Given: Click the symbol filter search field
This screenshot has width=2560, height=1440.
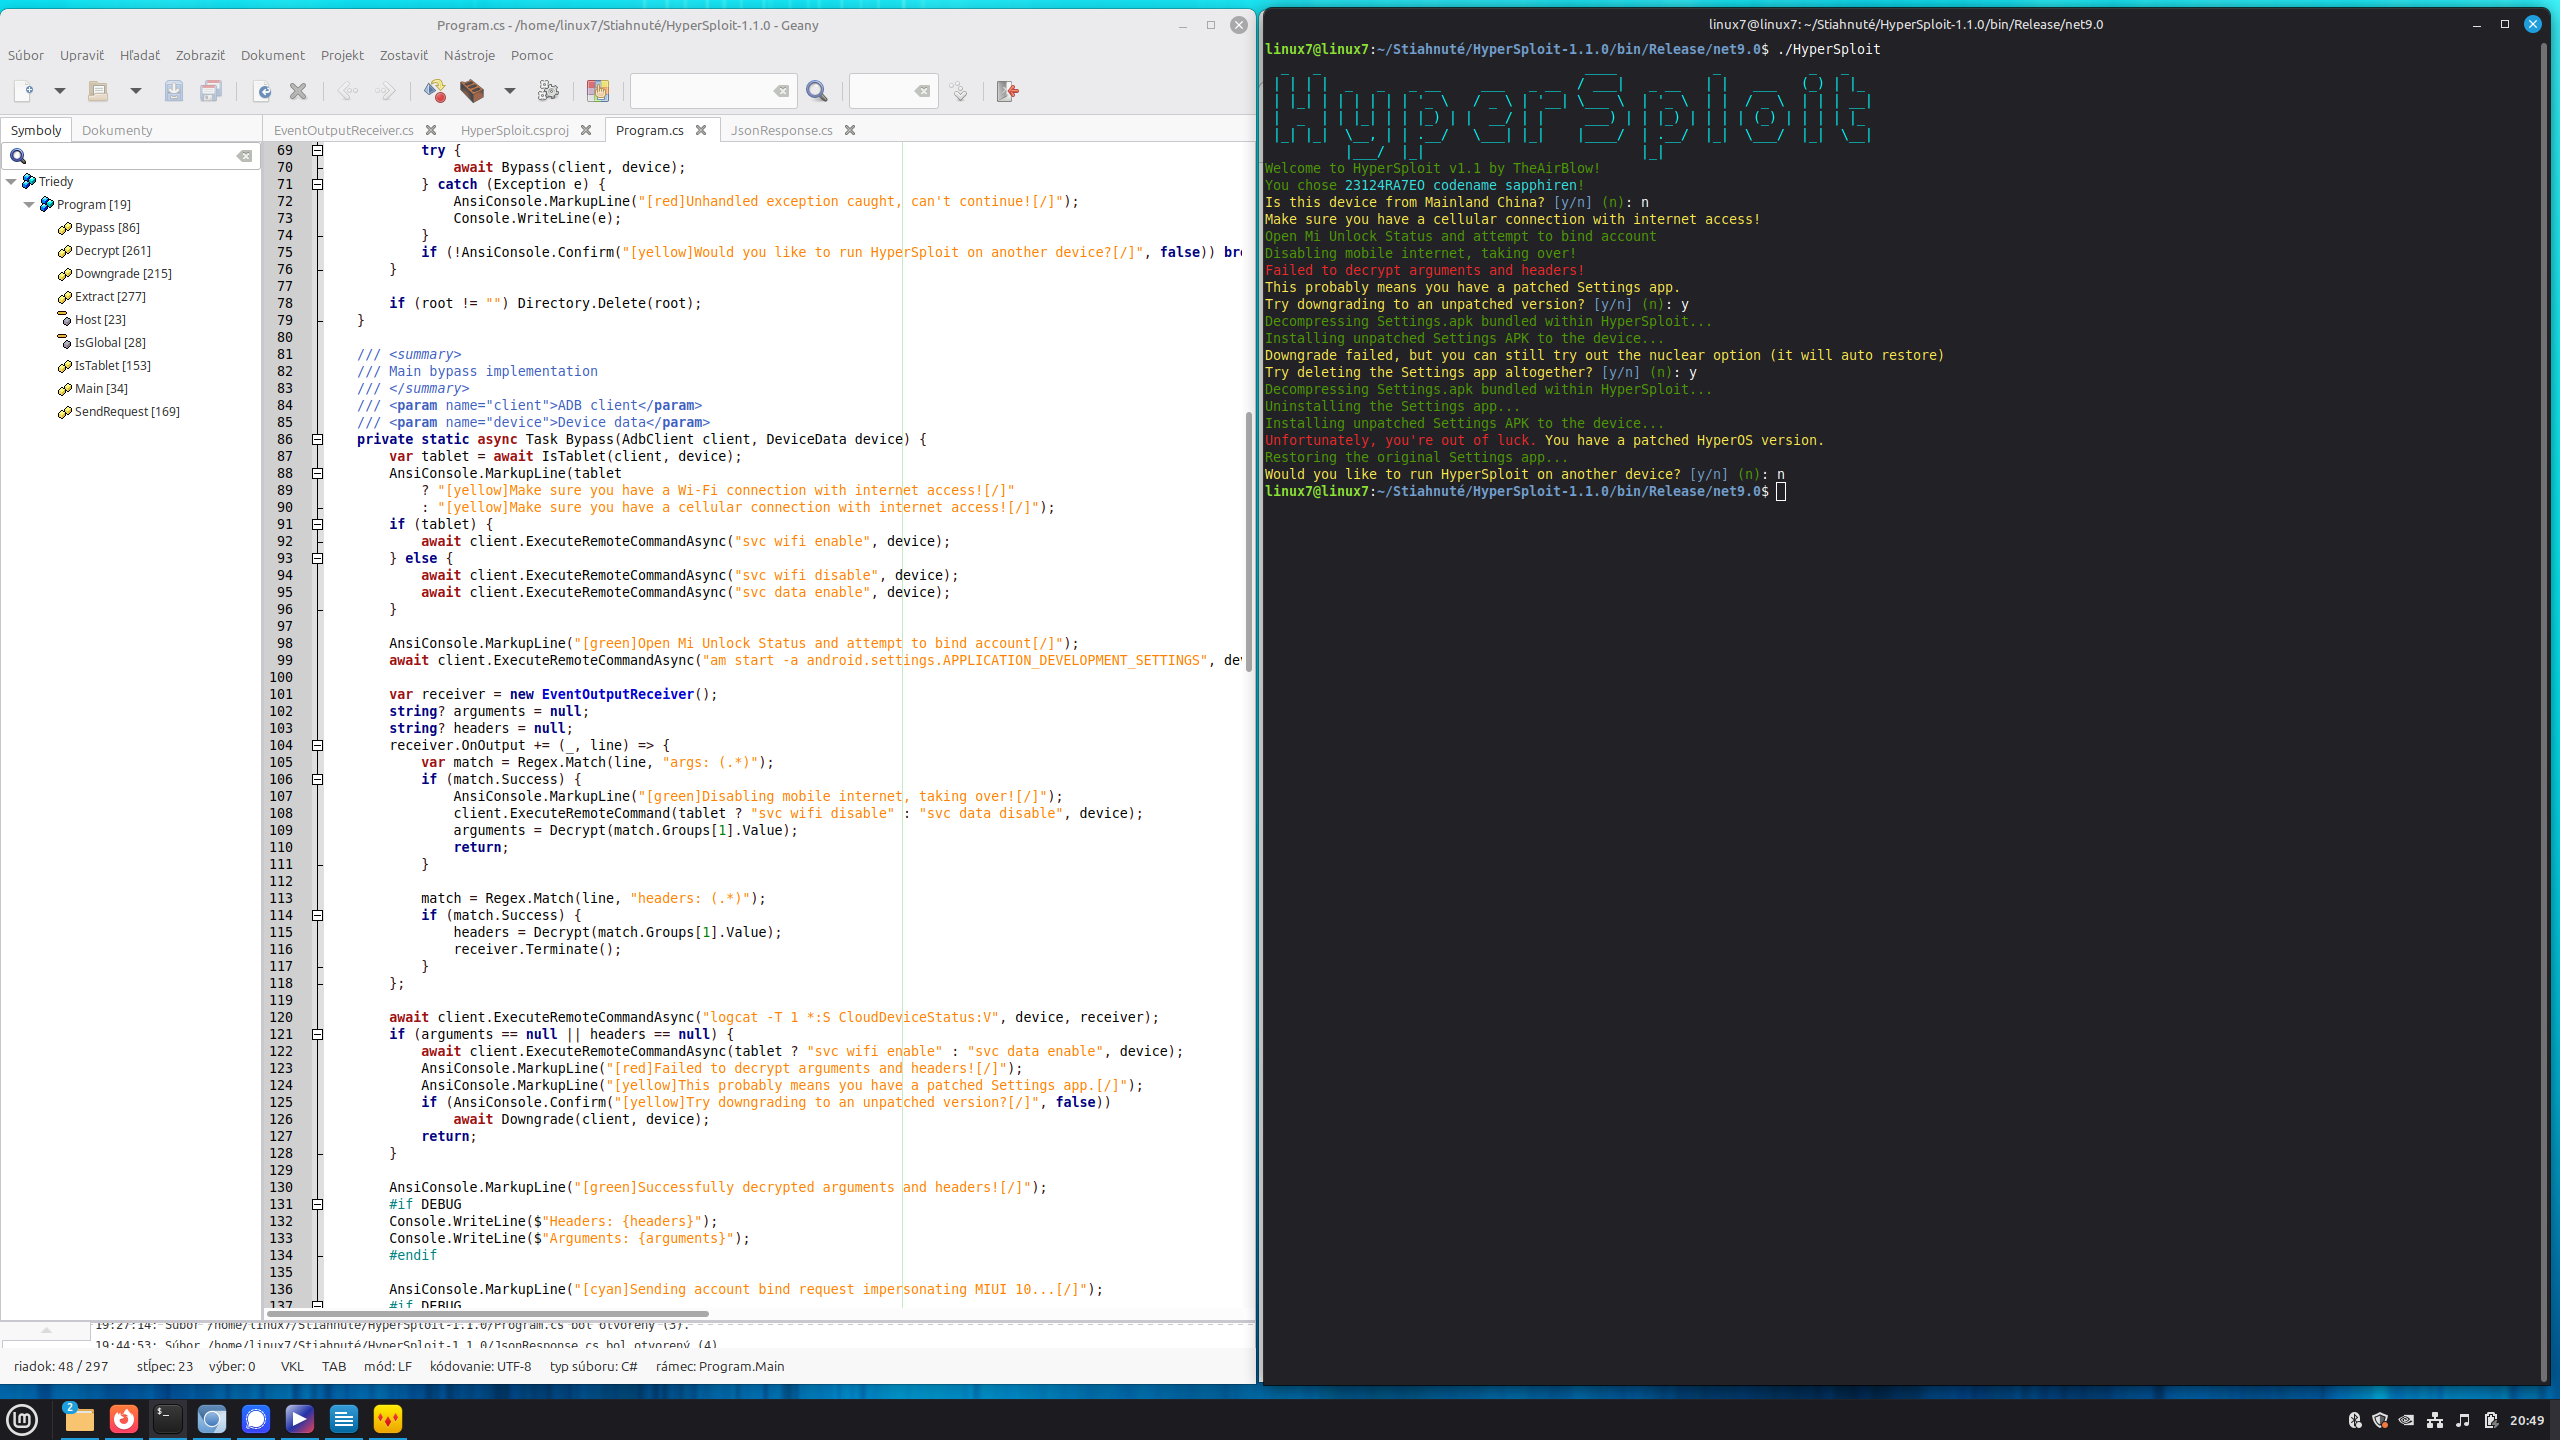Looking at the screenshot, I should (131, 156).
